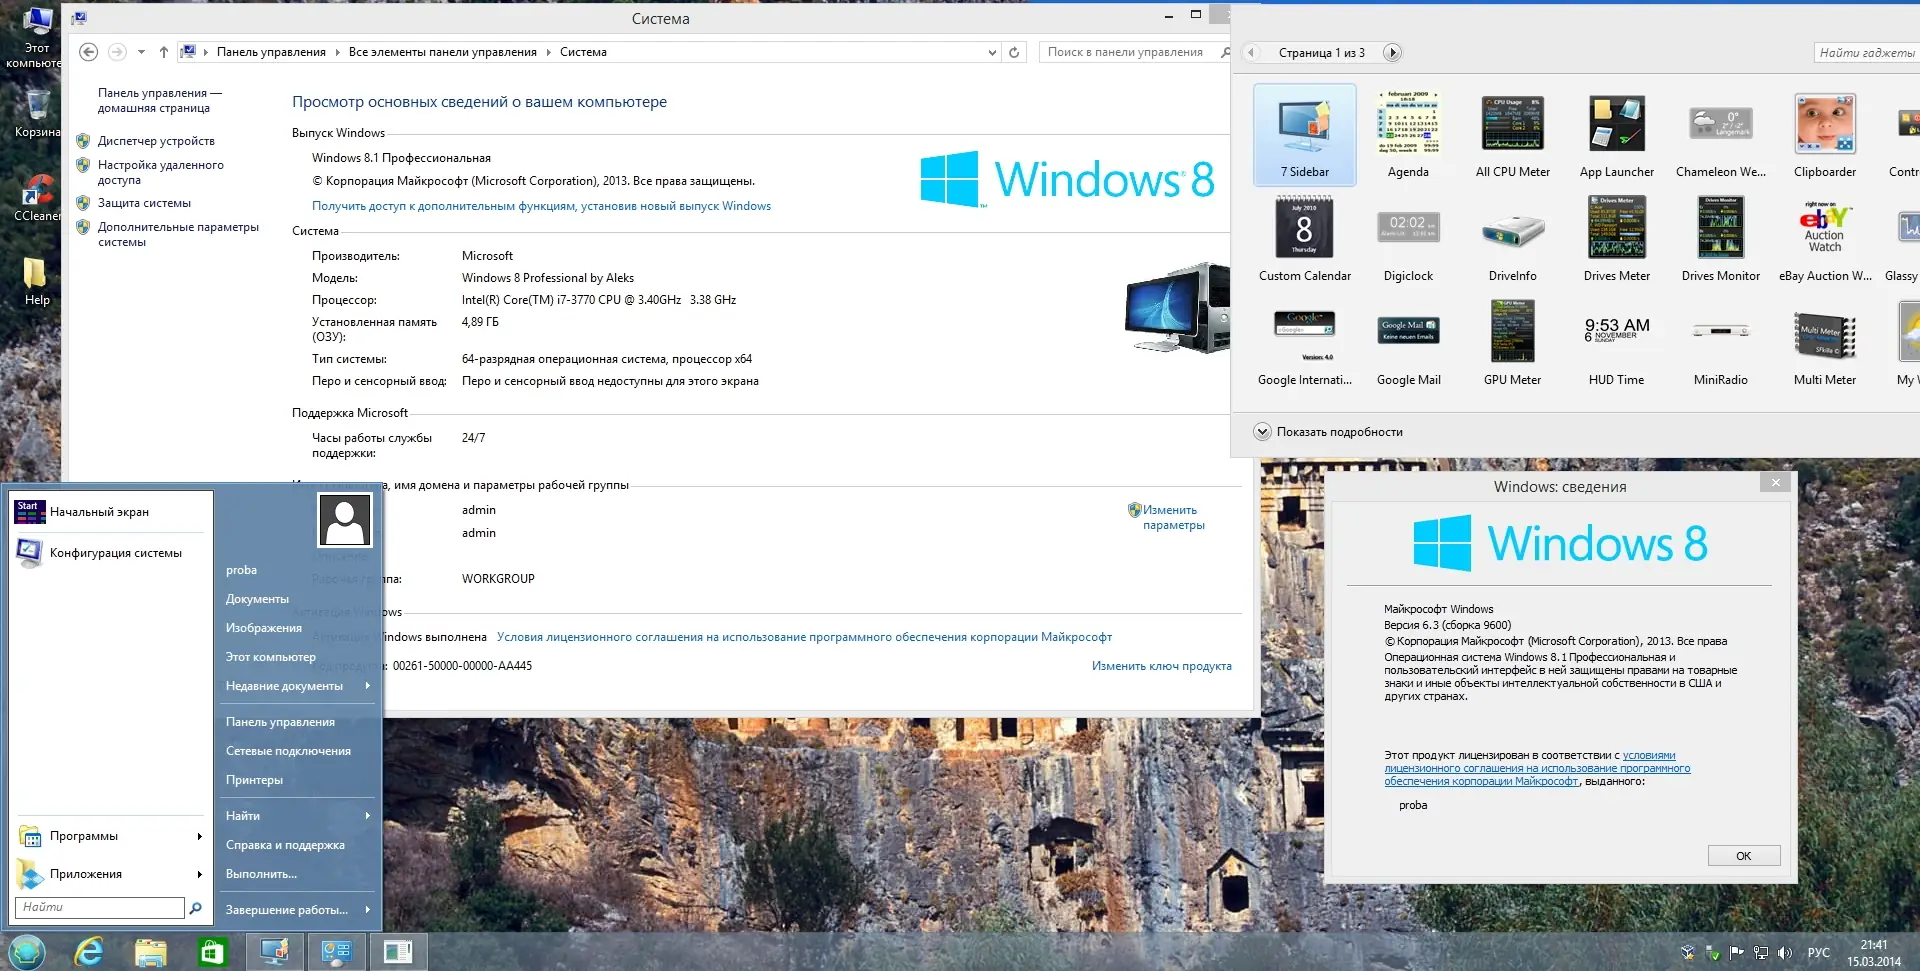This screenshot has width=1920, height=971.
Task: Open Защита системы link
Action: coord(144,203)
